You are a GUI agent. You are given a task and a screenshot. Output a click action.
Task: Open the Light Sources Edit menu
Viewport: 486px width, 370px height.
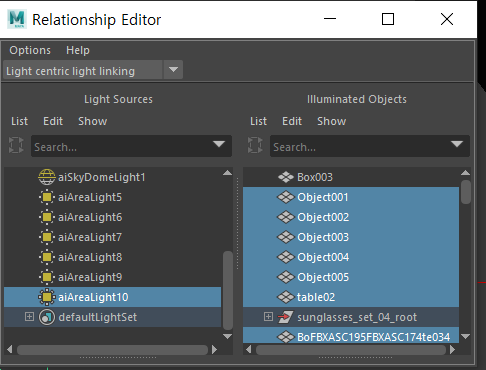[x=53, y=121]
